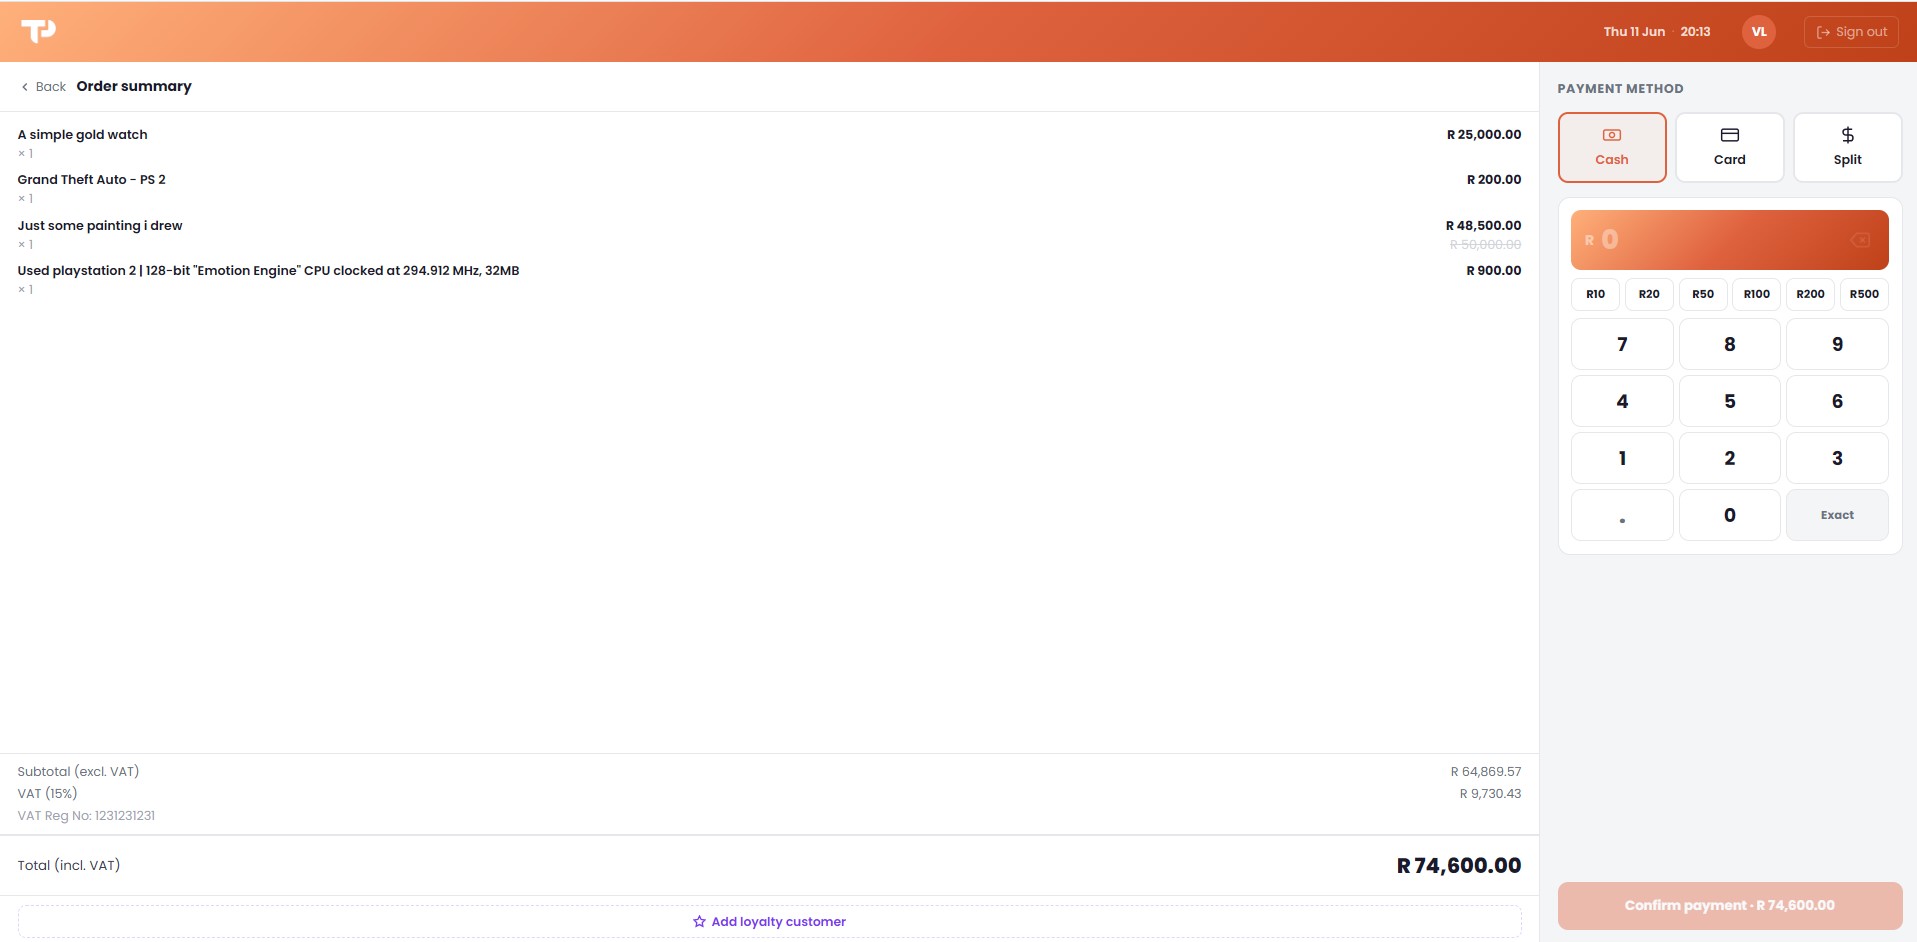
Task: Add loyalty customer to order
Action: pos(769,922)
